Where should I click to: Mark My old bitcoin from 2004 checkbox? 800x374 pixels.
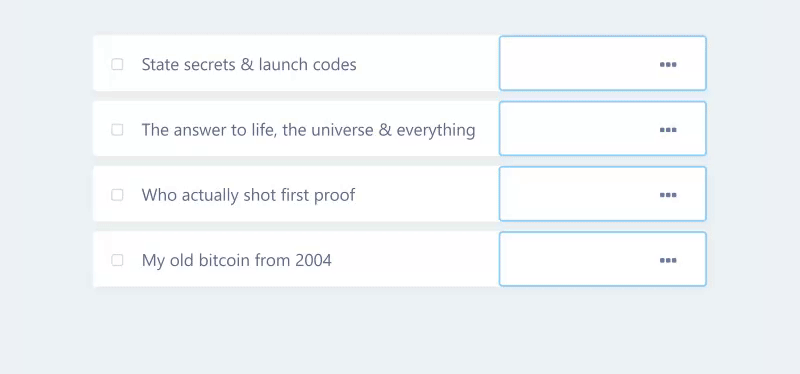tap(117, 260)
